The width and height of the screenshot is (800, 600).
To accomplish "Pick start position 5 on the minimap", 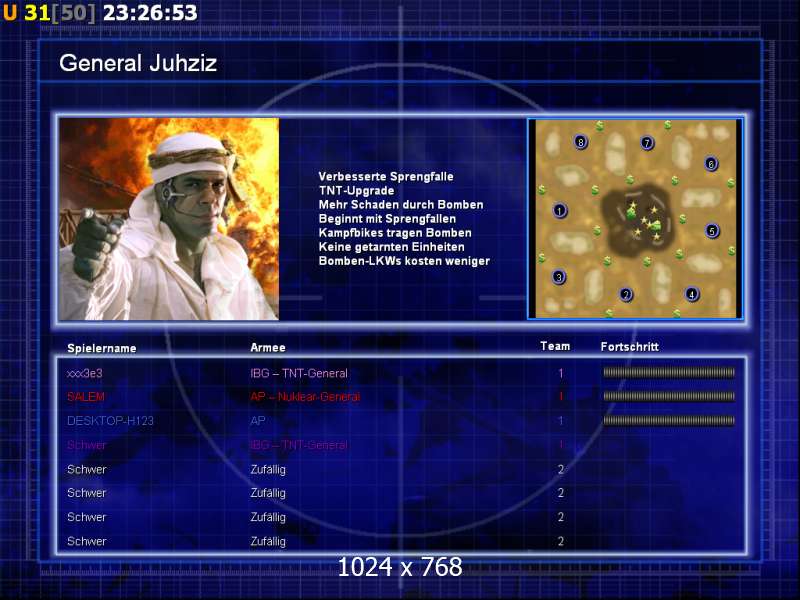I will pos(712,231).
